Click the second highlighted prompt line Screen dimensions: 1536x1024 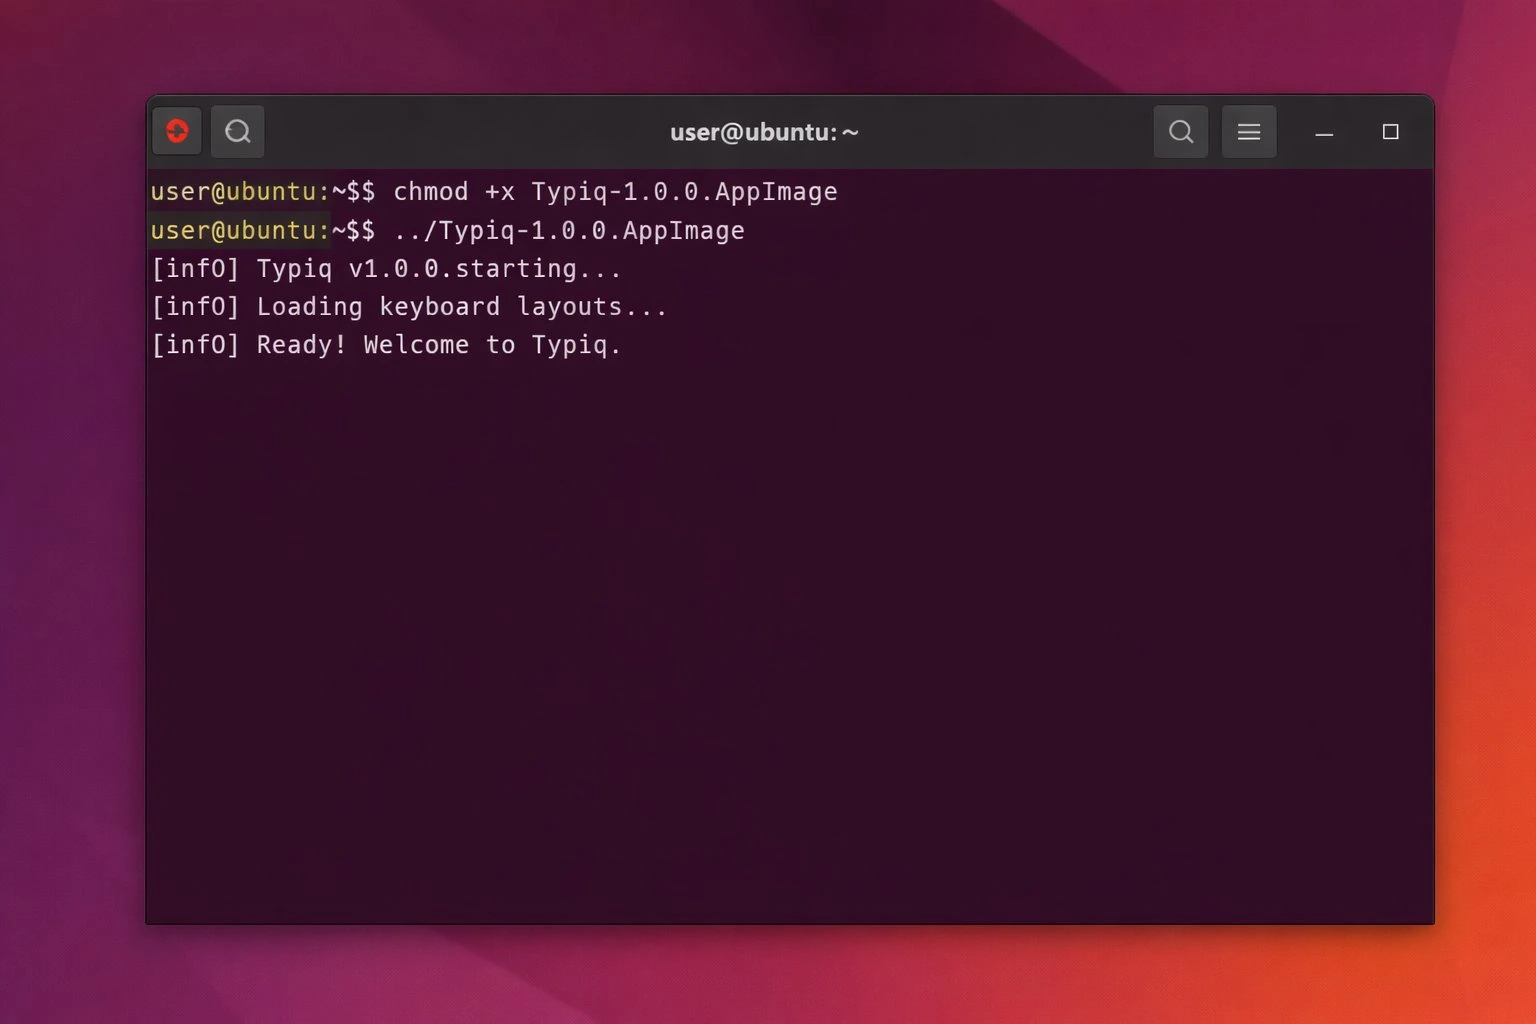point(240,230)
